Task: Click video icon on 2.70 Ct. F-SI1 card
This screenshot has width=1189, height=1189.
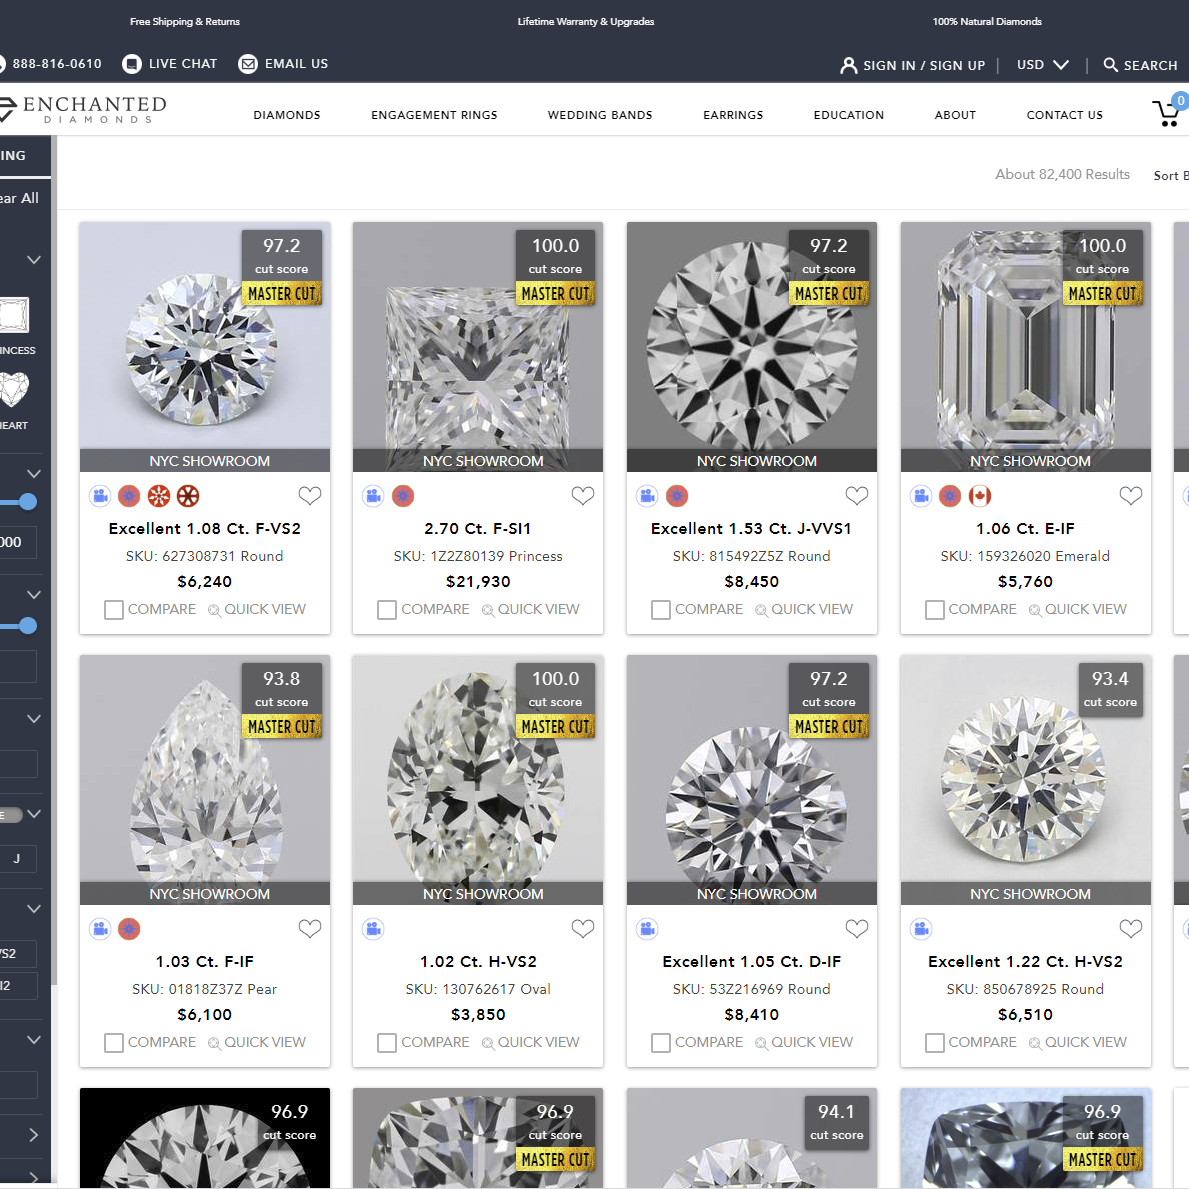Action: pyautogui.click(x=373, y=496)
